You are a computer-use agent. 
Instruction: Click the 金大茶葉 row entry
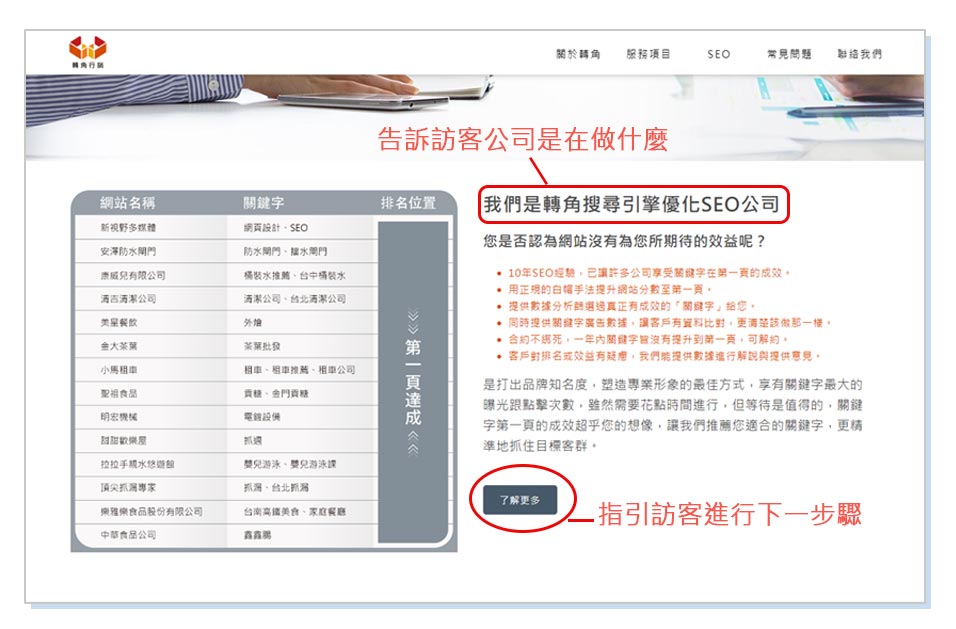(x=119, y=346)
